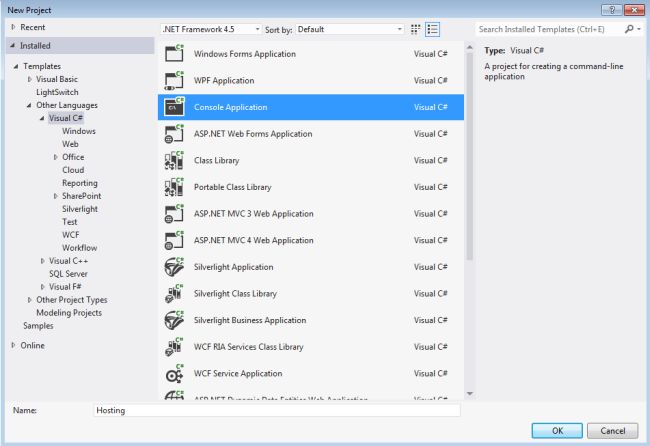Expand the SharePoint node arrow
Image resolution: width=650 pixels, height=446 pixels.
tap(56, 196)
